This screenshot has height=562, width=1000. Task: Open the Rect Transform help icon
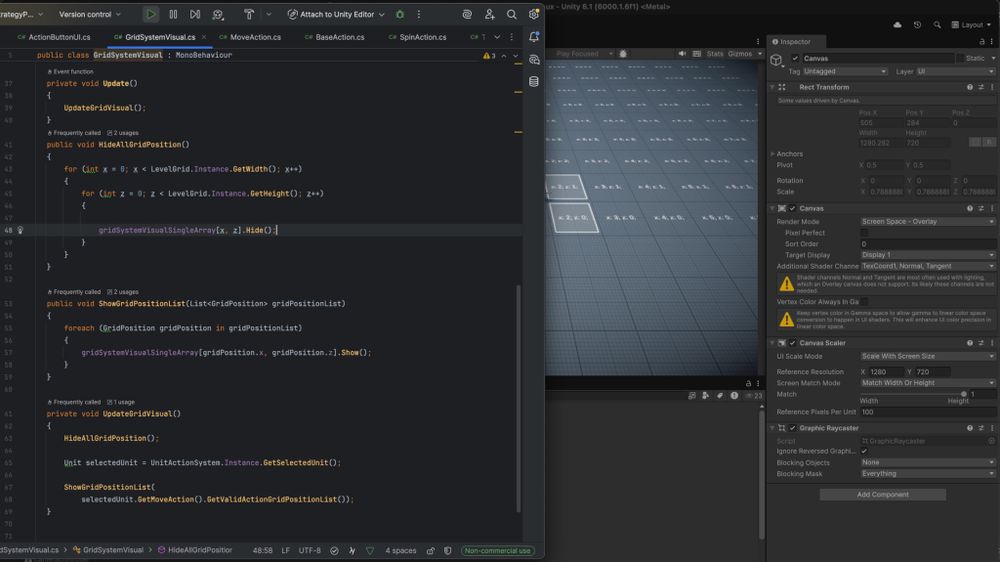(x=968, y=87)
